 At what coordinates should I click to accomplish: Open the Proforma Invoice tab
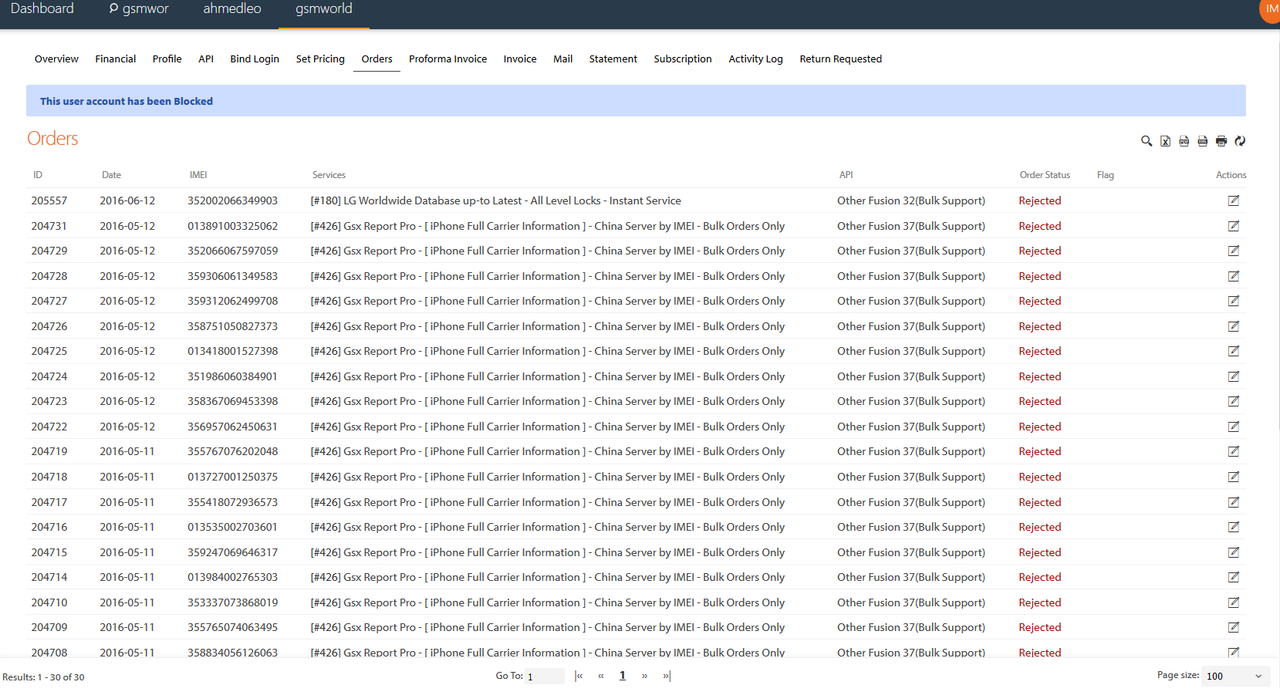point(448,59)
